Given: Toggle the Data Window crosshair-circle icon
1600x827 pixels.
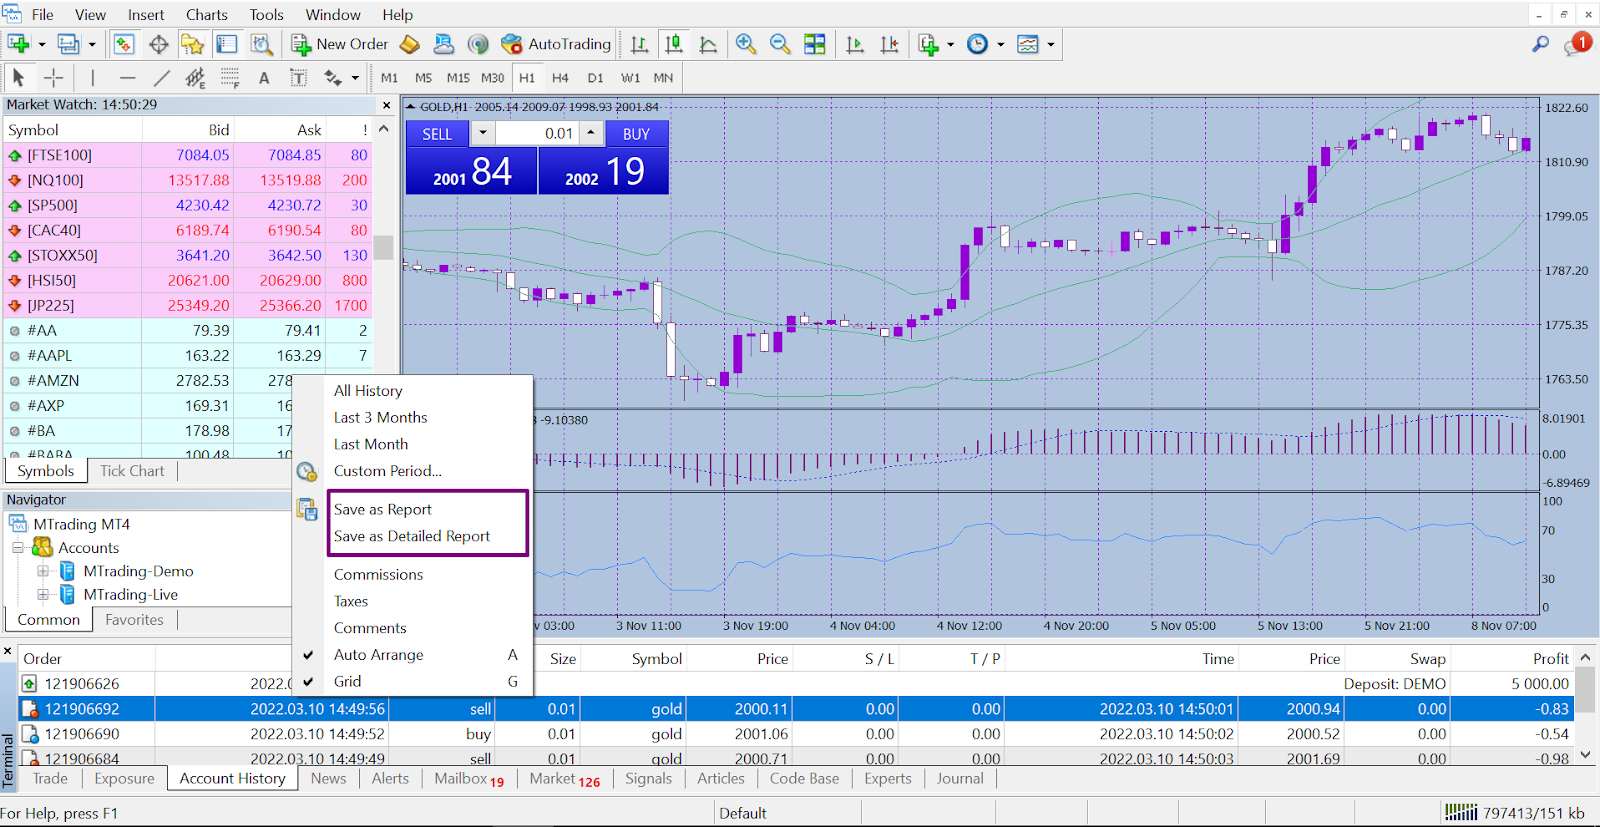Looking at the screenshot, I should coord(158,44).
